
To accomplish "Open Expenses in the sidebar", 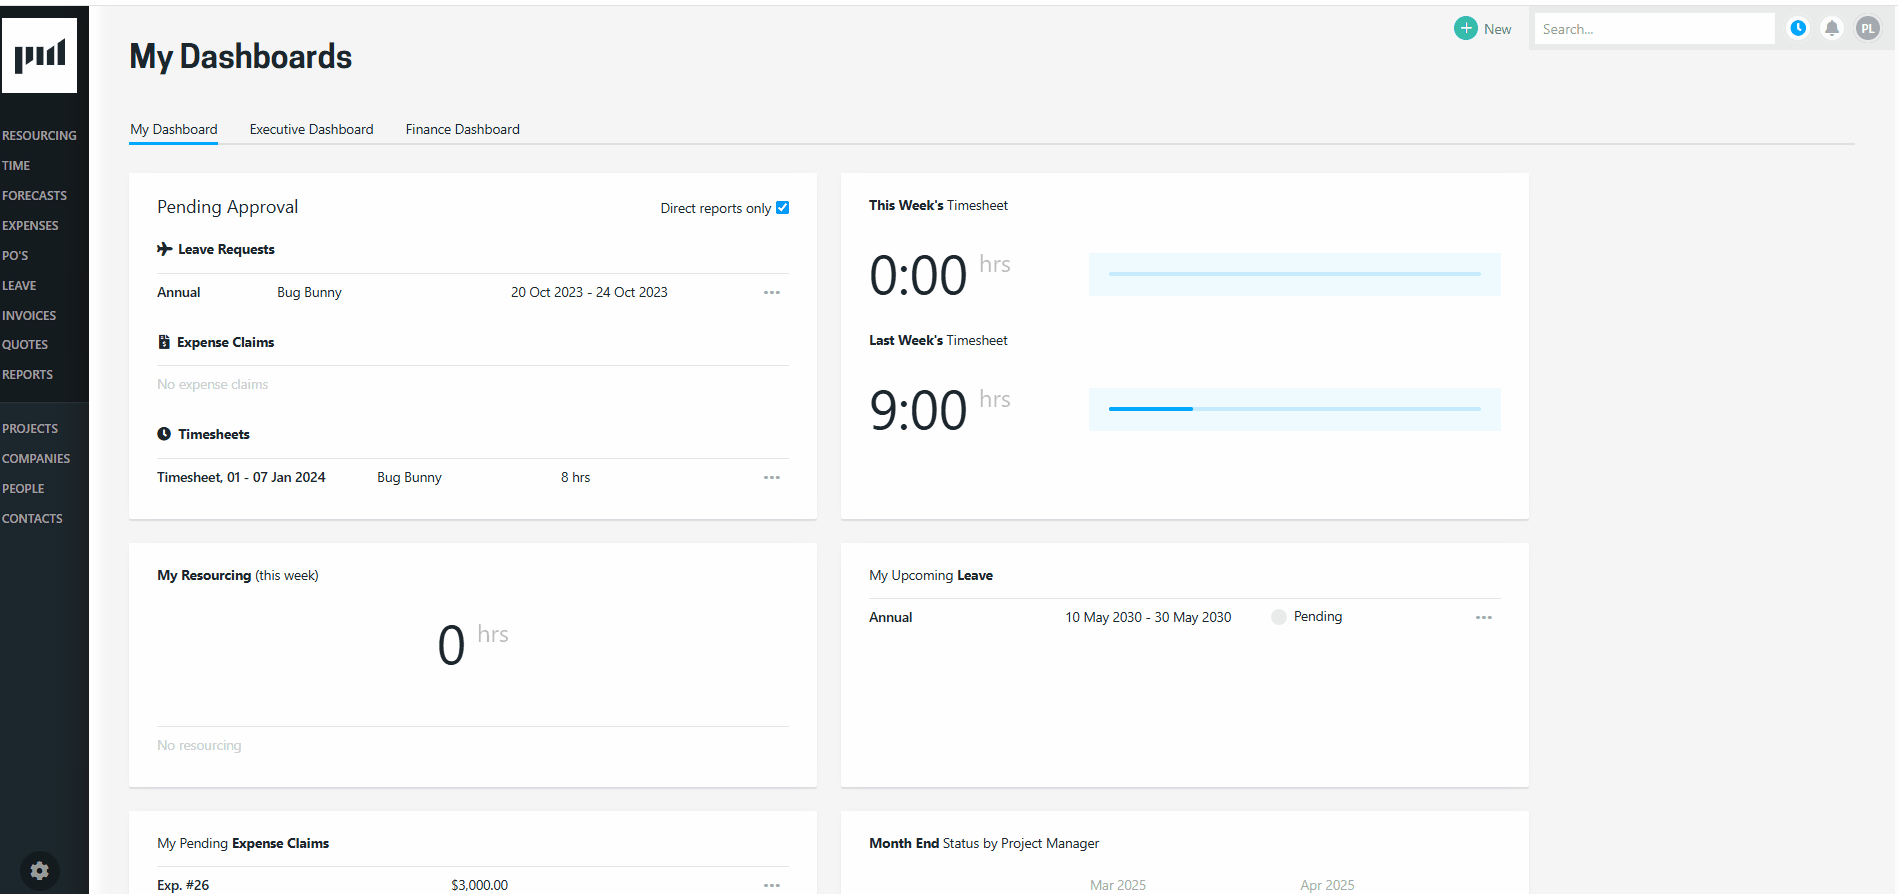I will tap(30, 225).
